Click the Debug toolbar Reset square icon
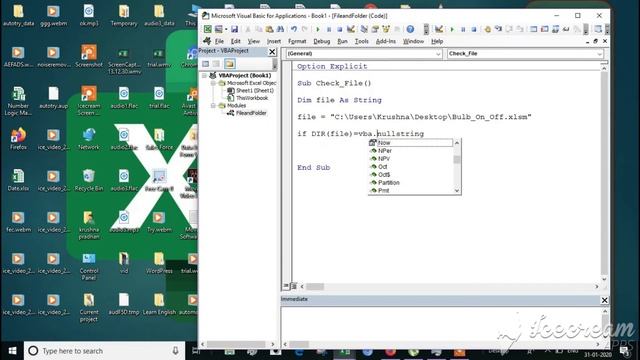This screenshot has width=640, height=360. pos(473,29)
